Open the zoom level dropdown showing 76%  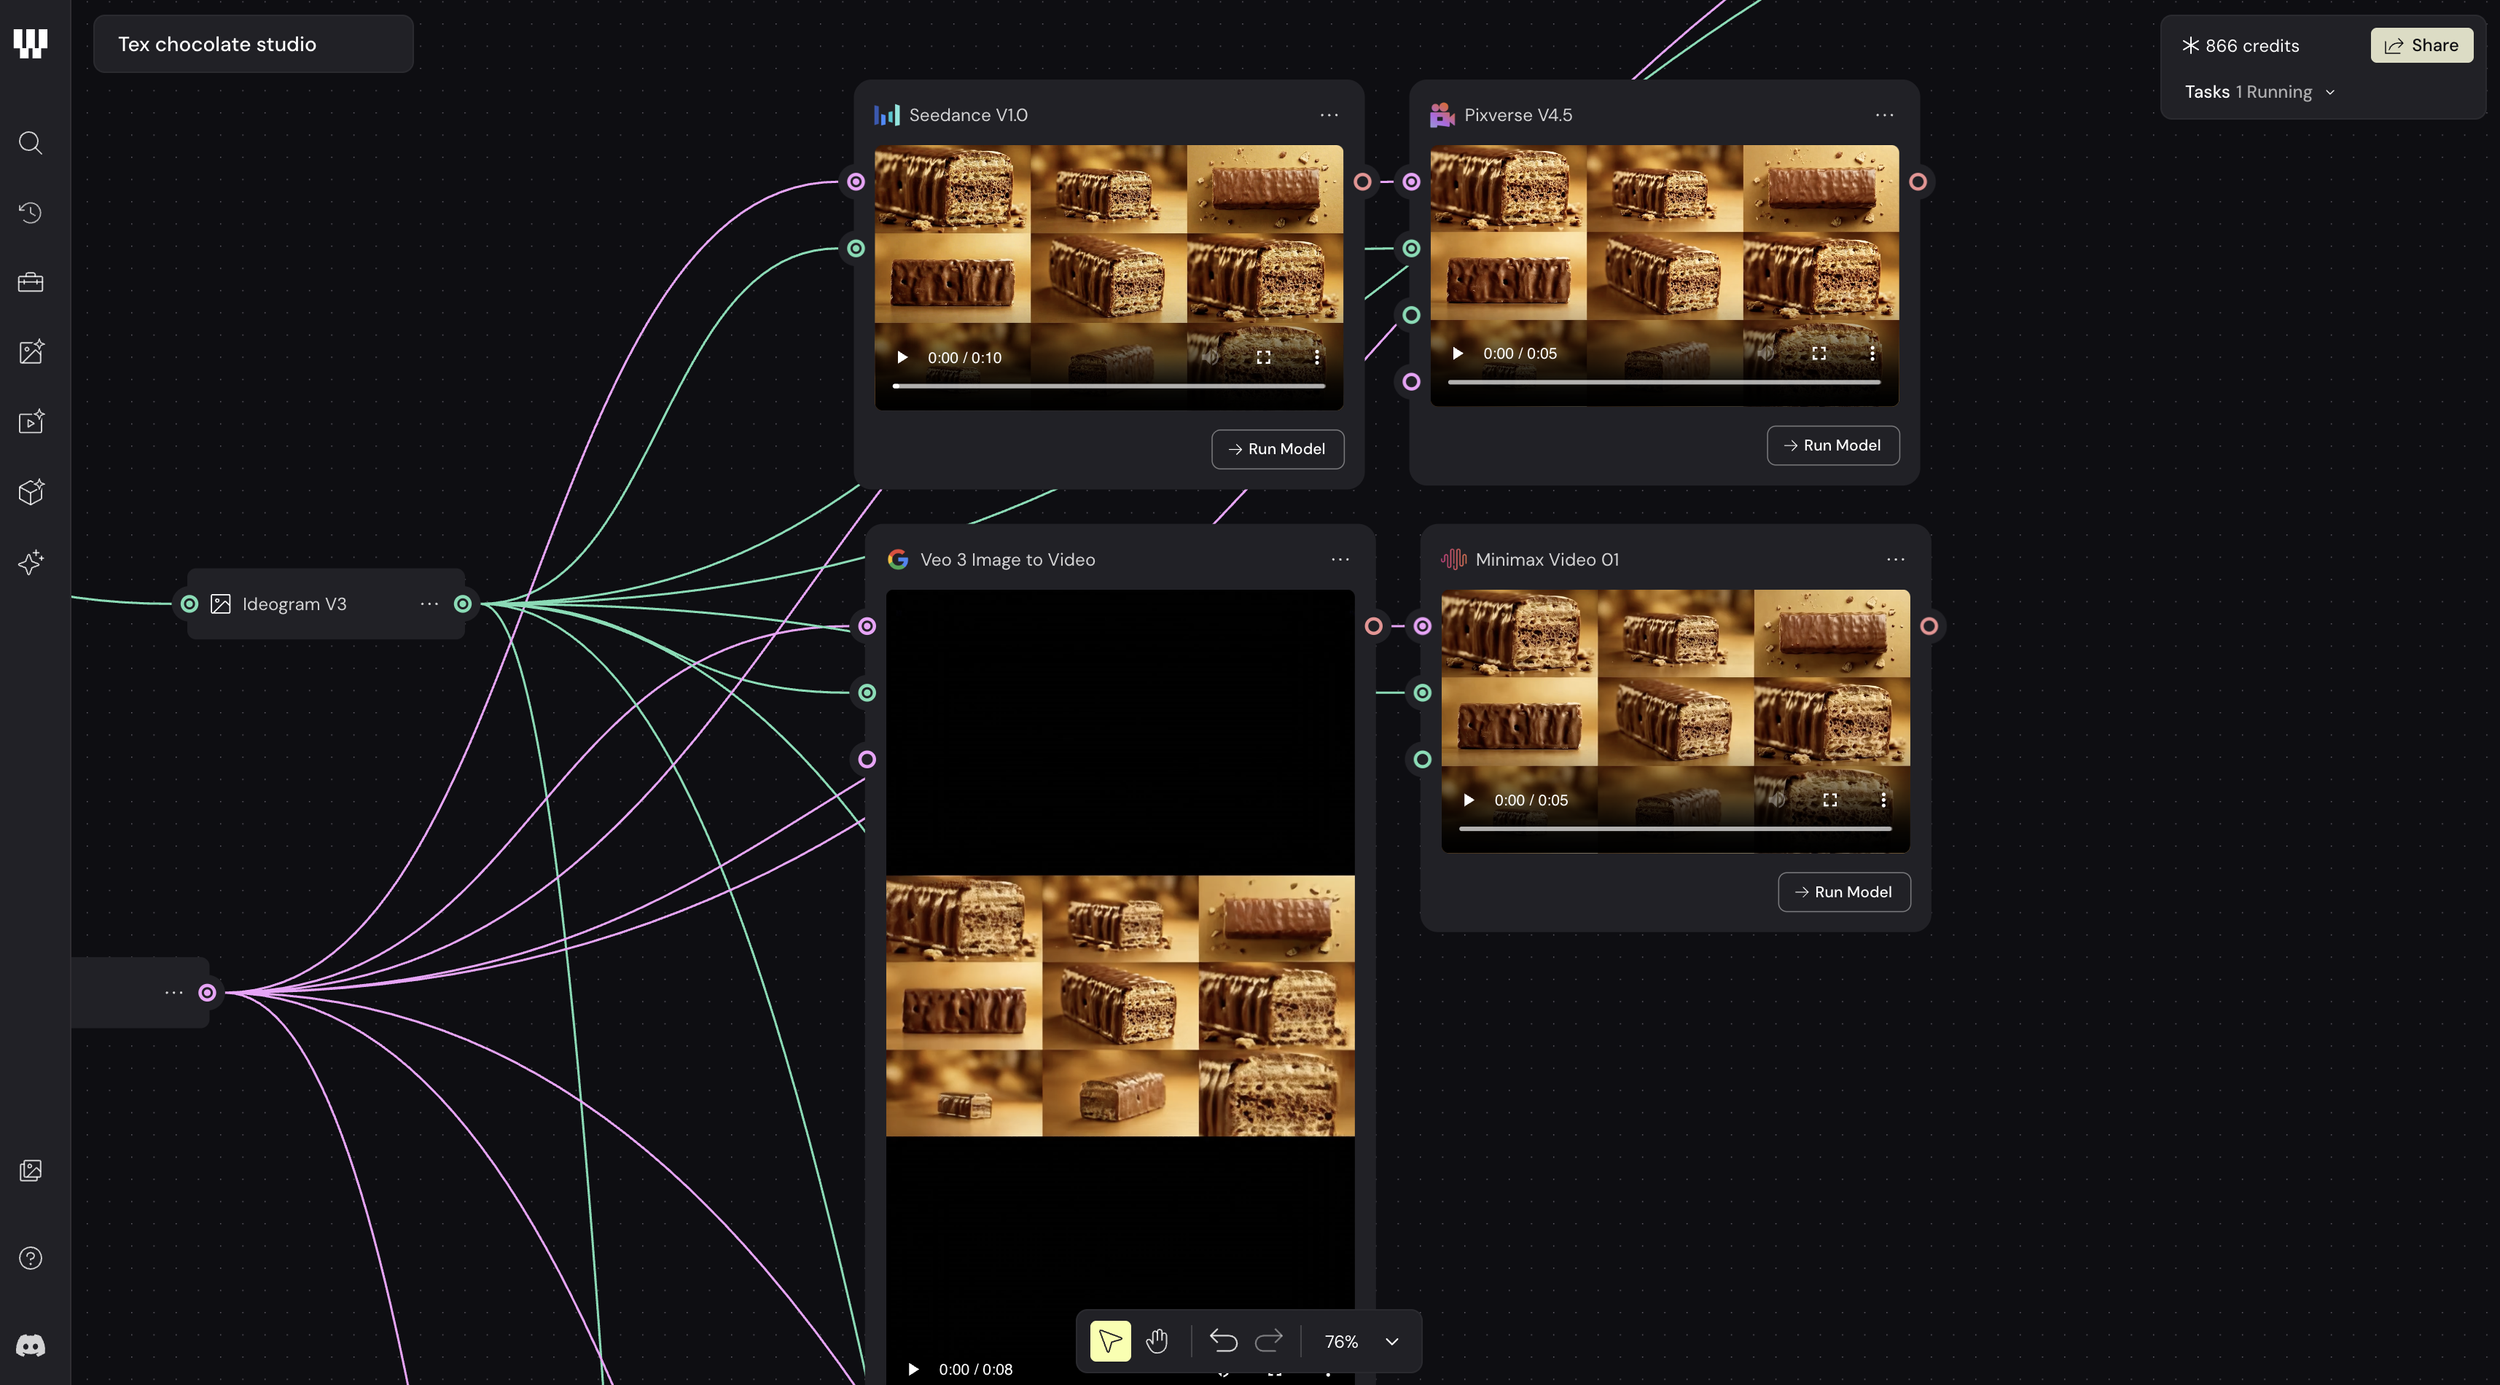1360,1341
